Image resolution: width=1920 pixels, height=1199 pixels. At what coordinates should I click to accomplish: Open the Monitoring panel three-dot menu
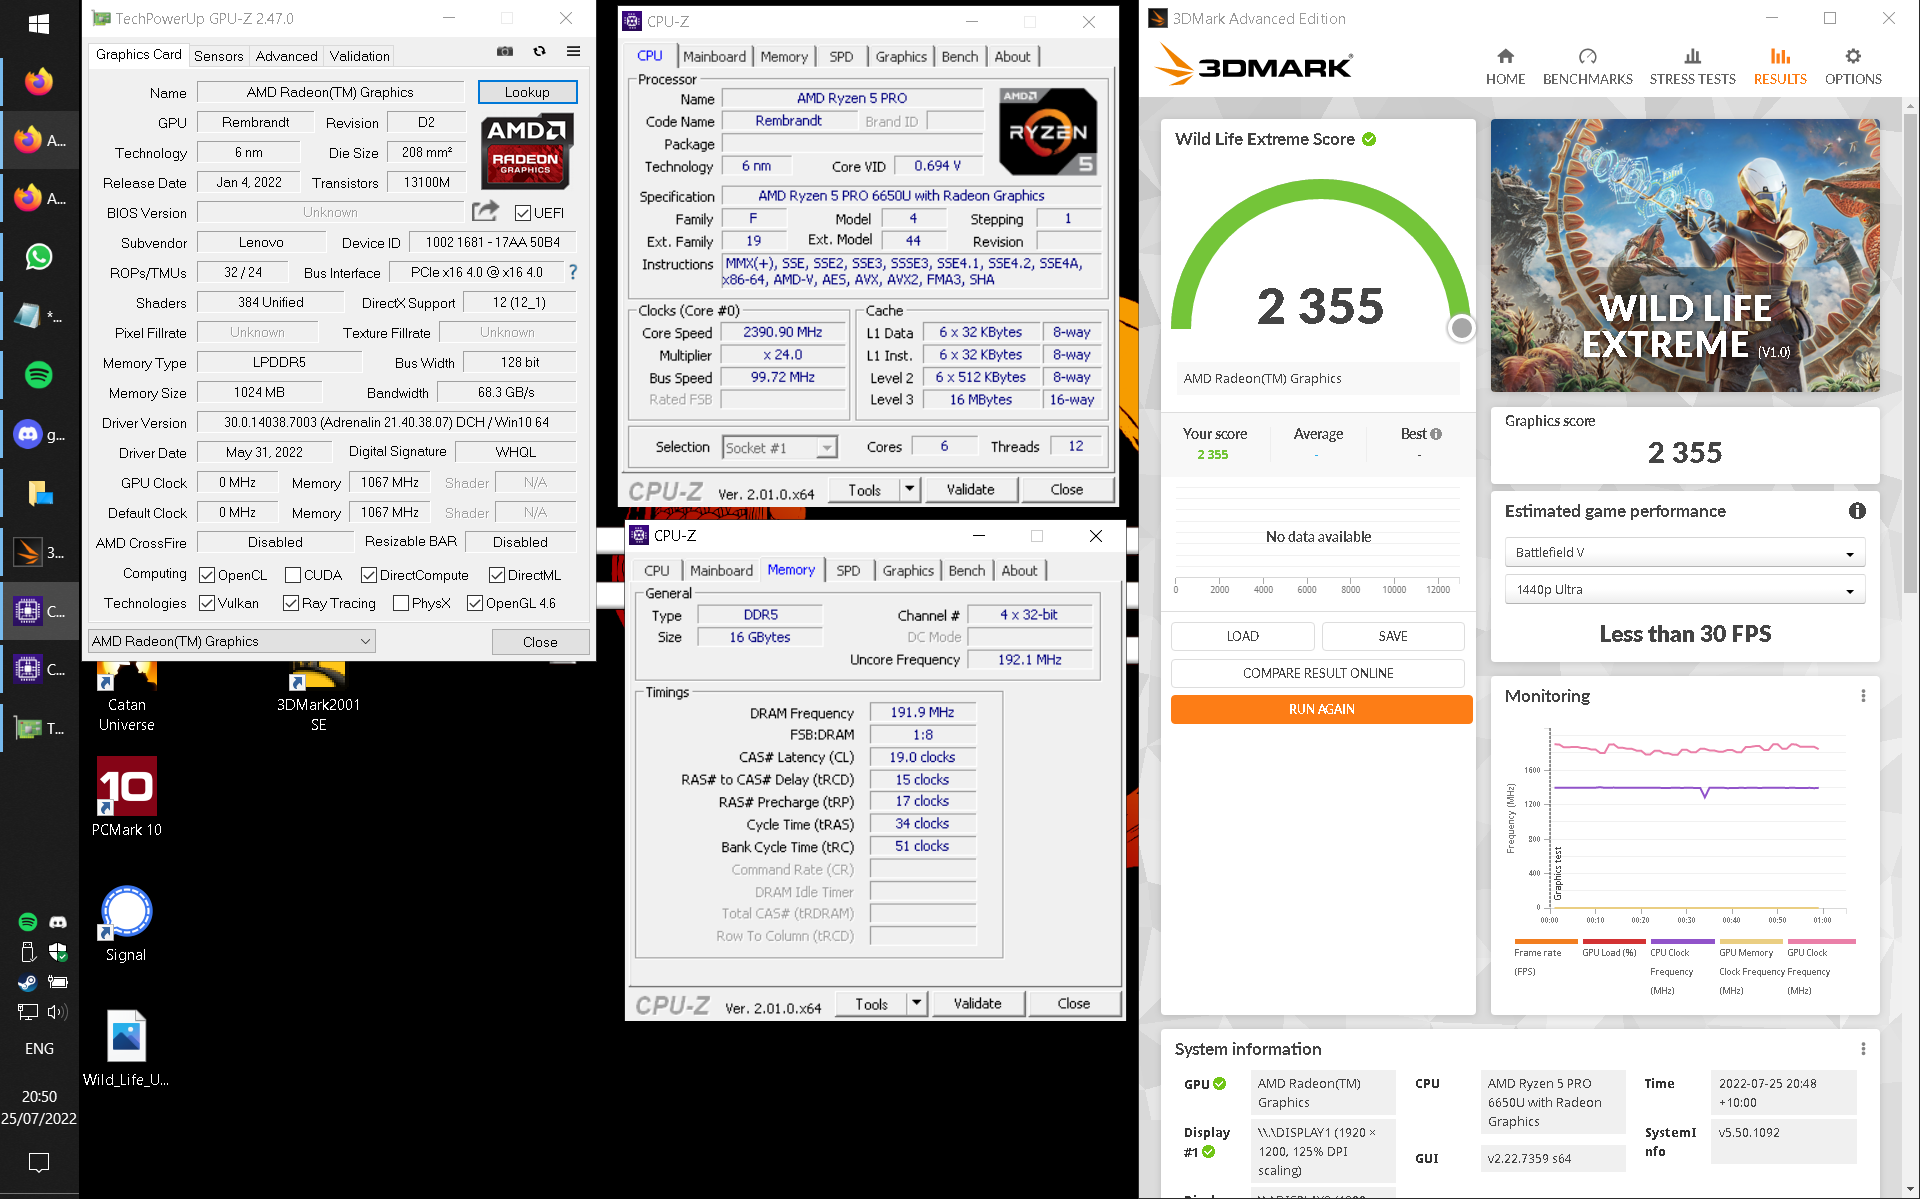[x=1863, y=696]
